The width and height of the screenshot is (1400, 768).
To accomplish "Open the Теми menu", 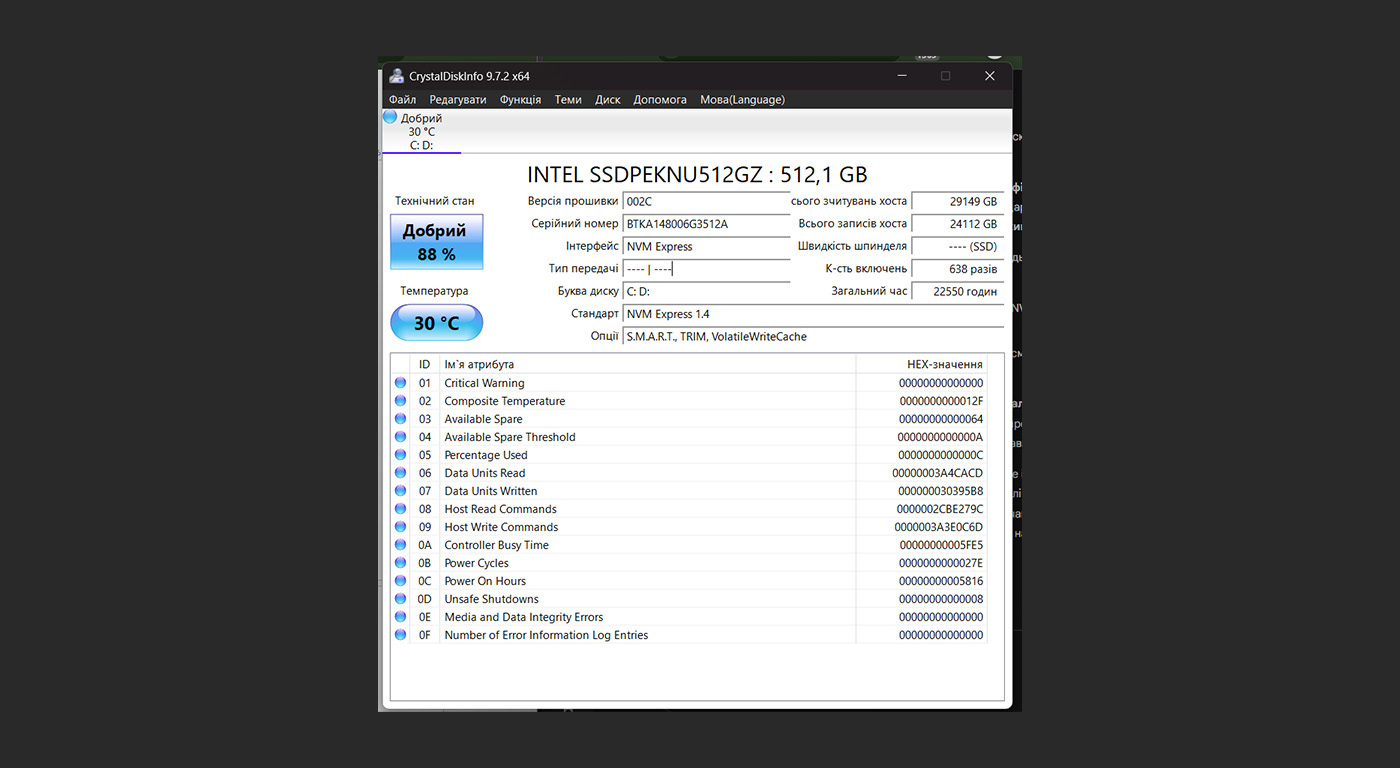I will point(568,100).
